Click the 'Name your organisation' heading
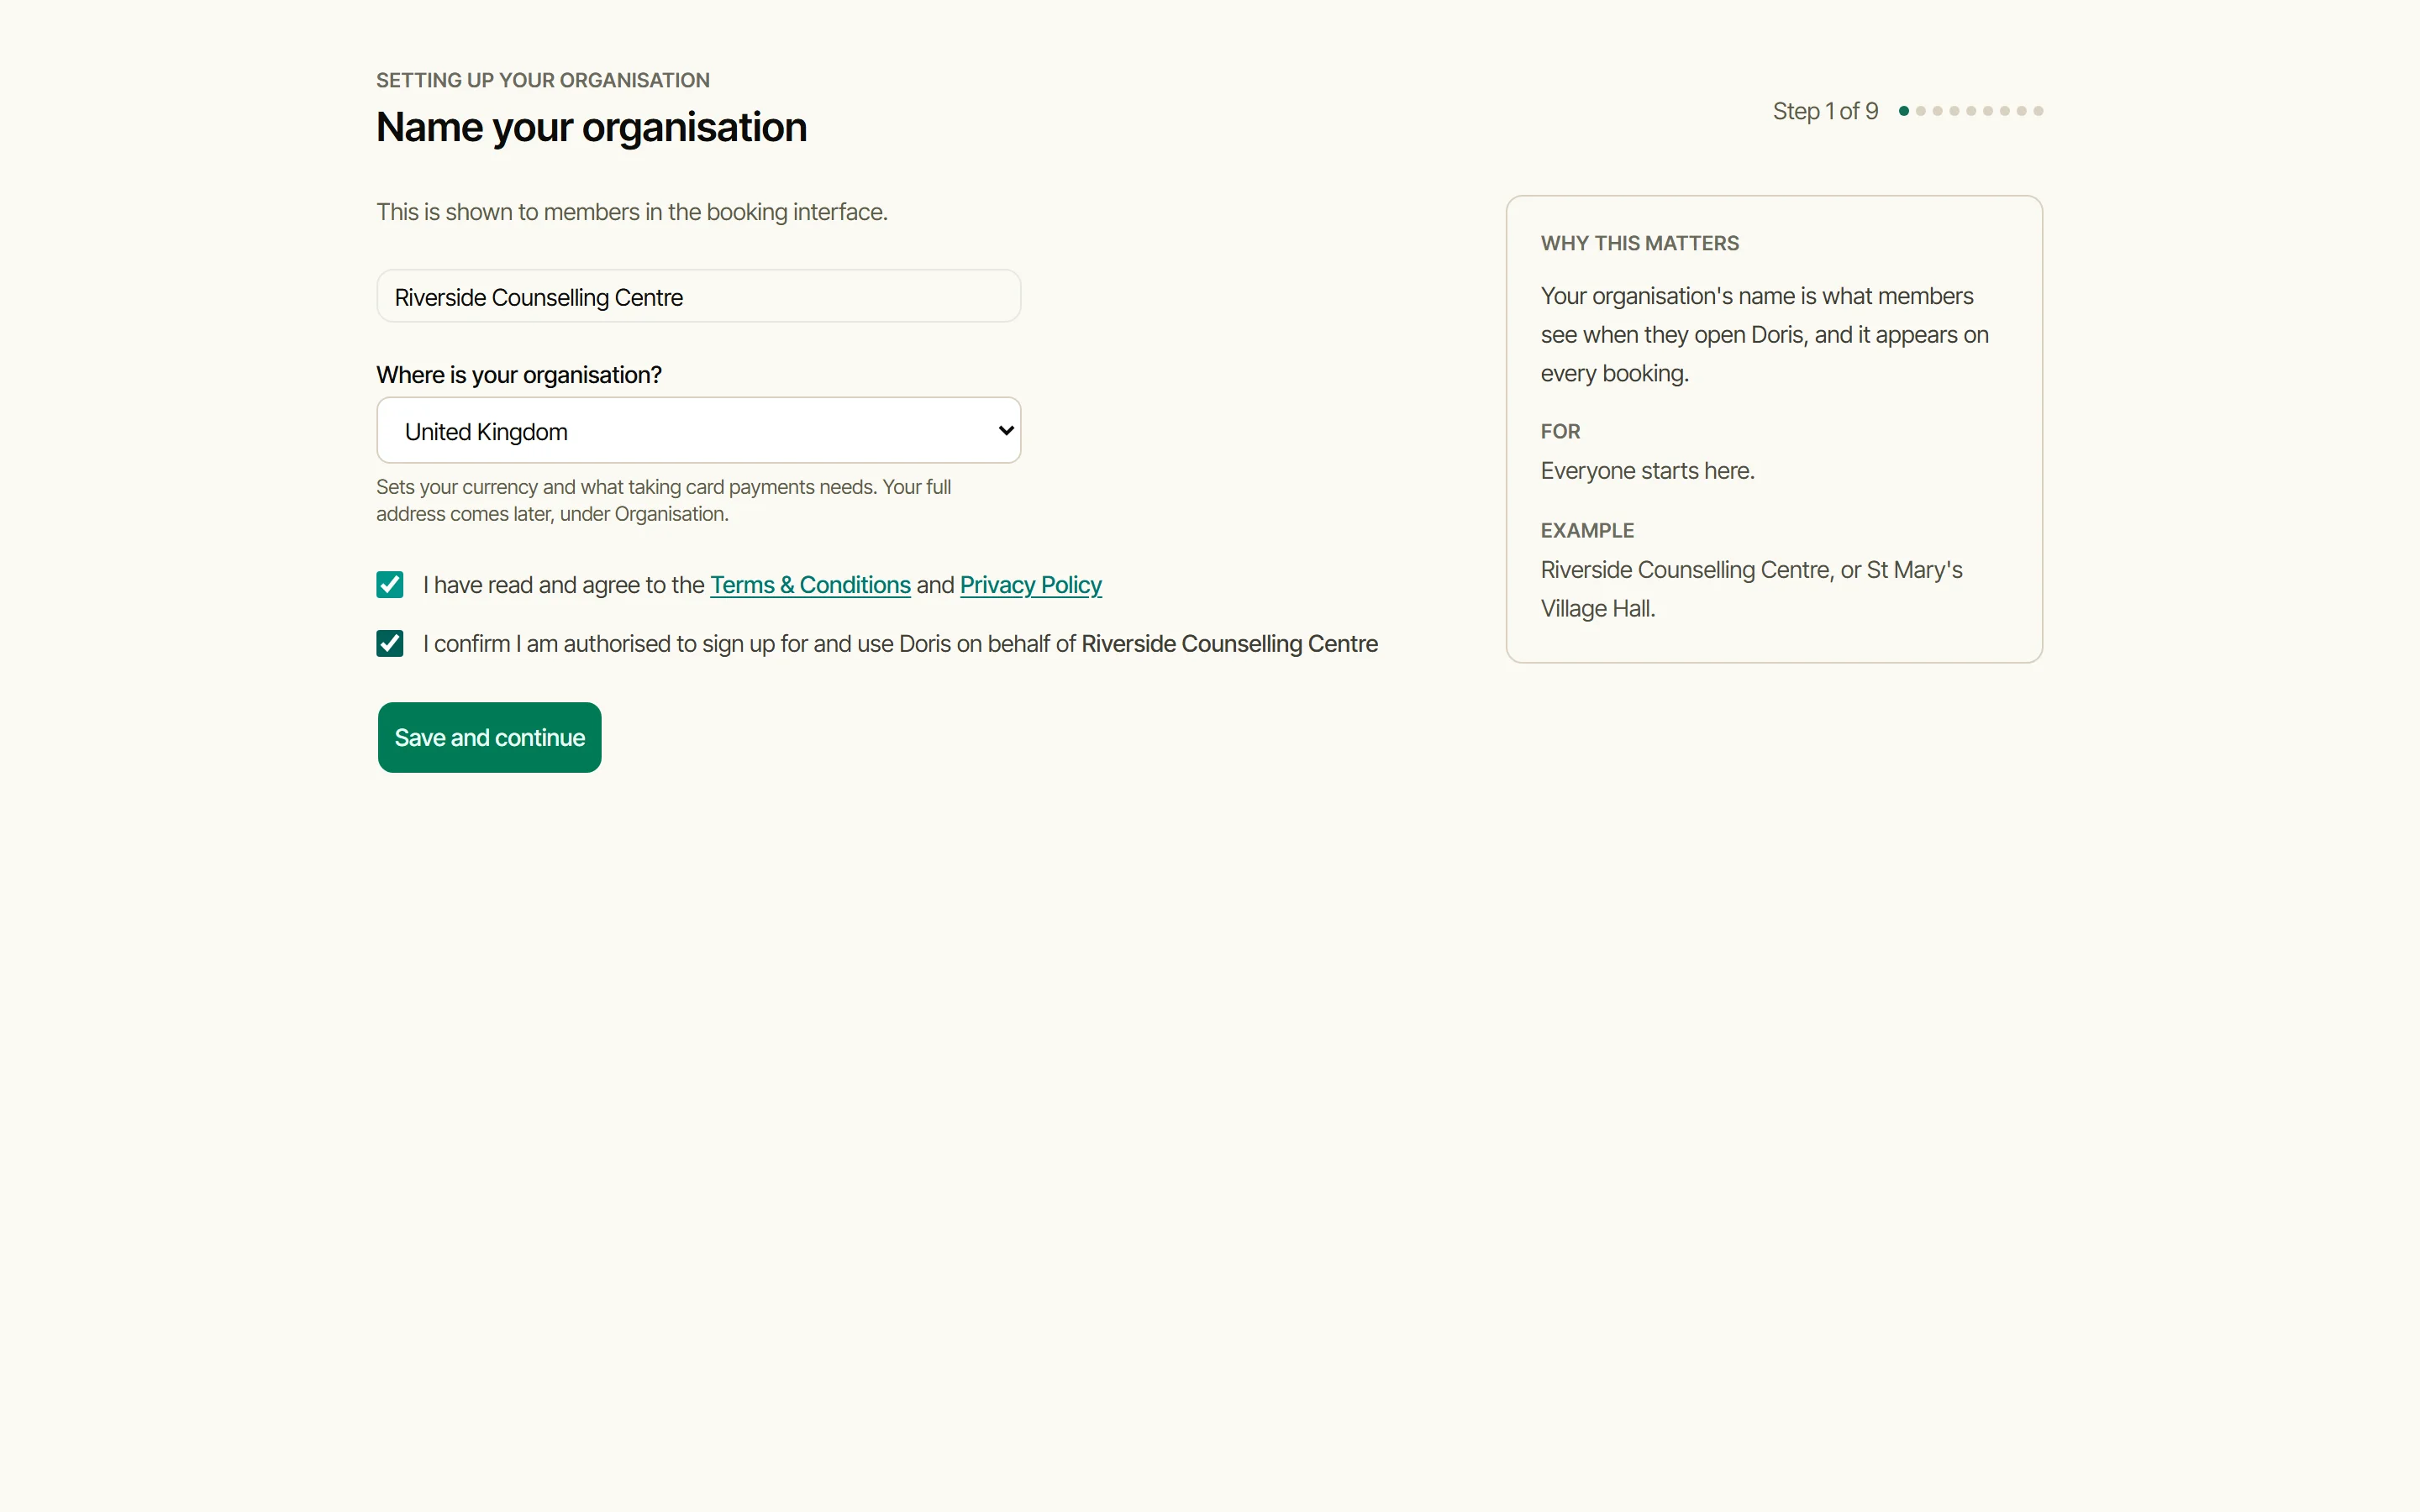The height and width of the screenshot is (1512, 2420). pyautogui.click(x=591, y=127)
